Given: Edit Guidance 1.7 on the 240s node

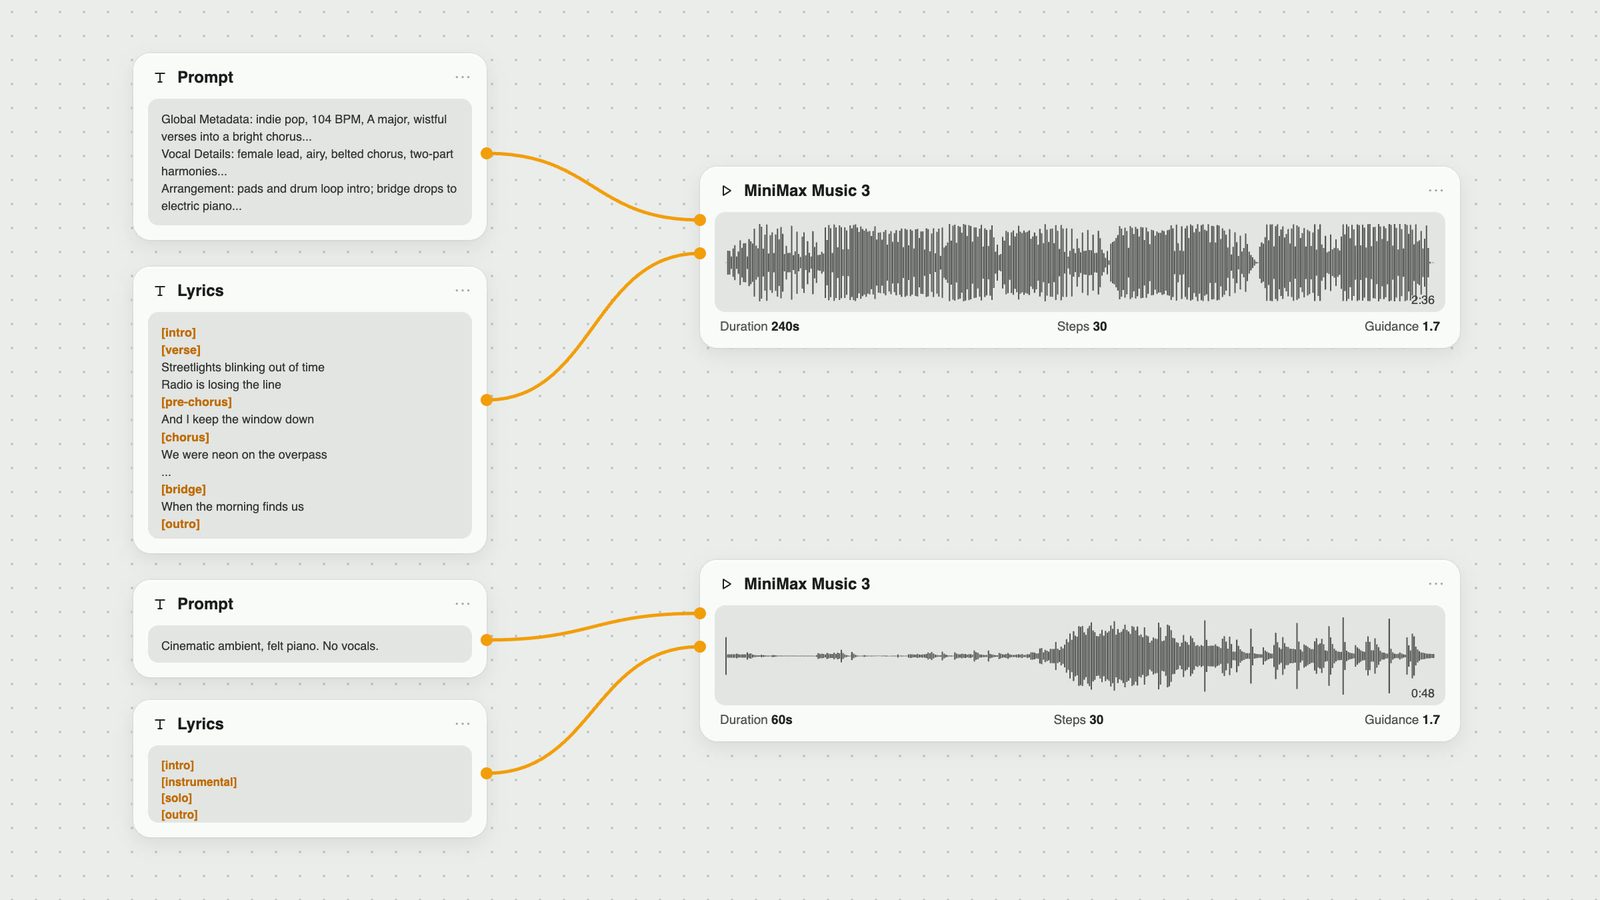Looking at the screenshot, I should pos(1402,327).
